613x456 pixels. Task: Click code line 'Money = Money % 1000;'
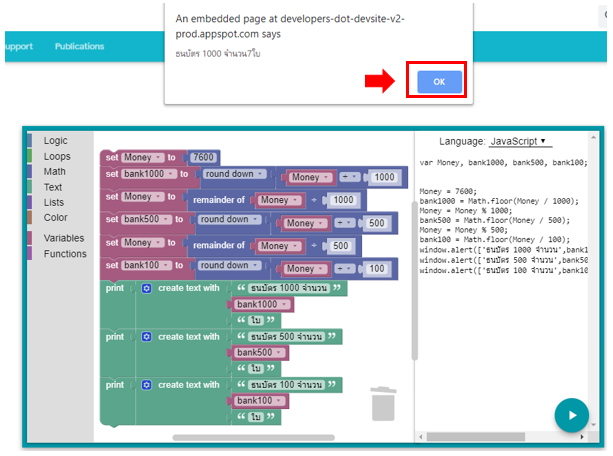465,210
